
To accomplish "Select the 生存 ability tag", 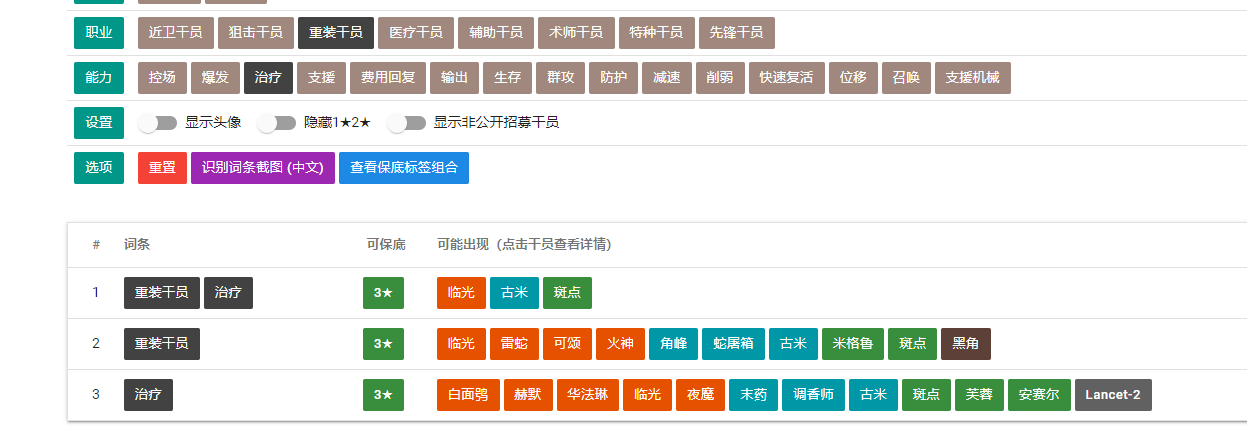I will [x=507, y=78].
